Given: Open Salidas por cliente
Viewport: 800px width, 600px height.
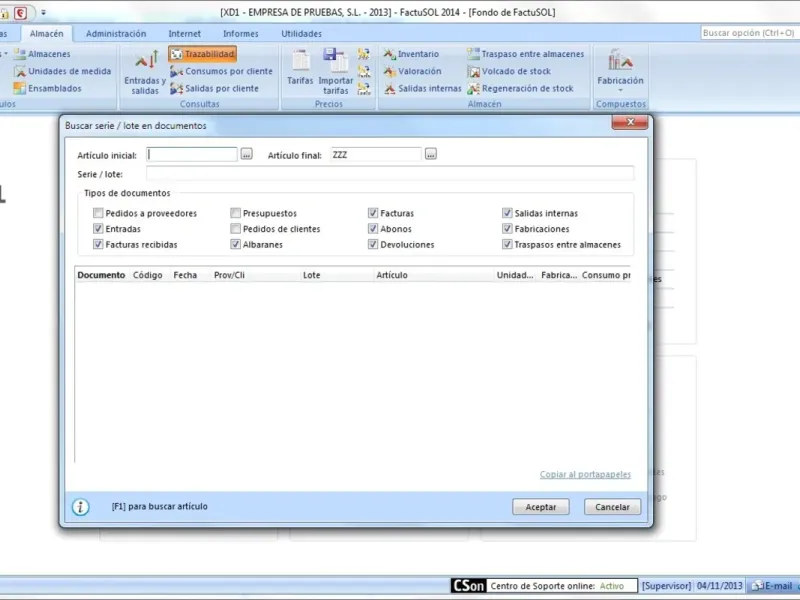Looking at the screenshot, I should point(214,88).
